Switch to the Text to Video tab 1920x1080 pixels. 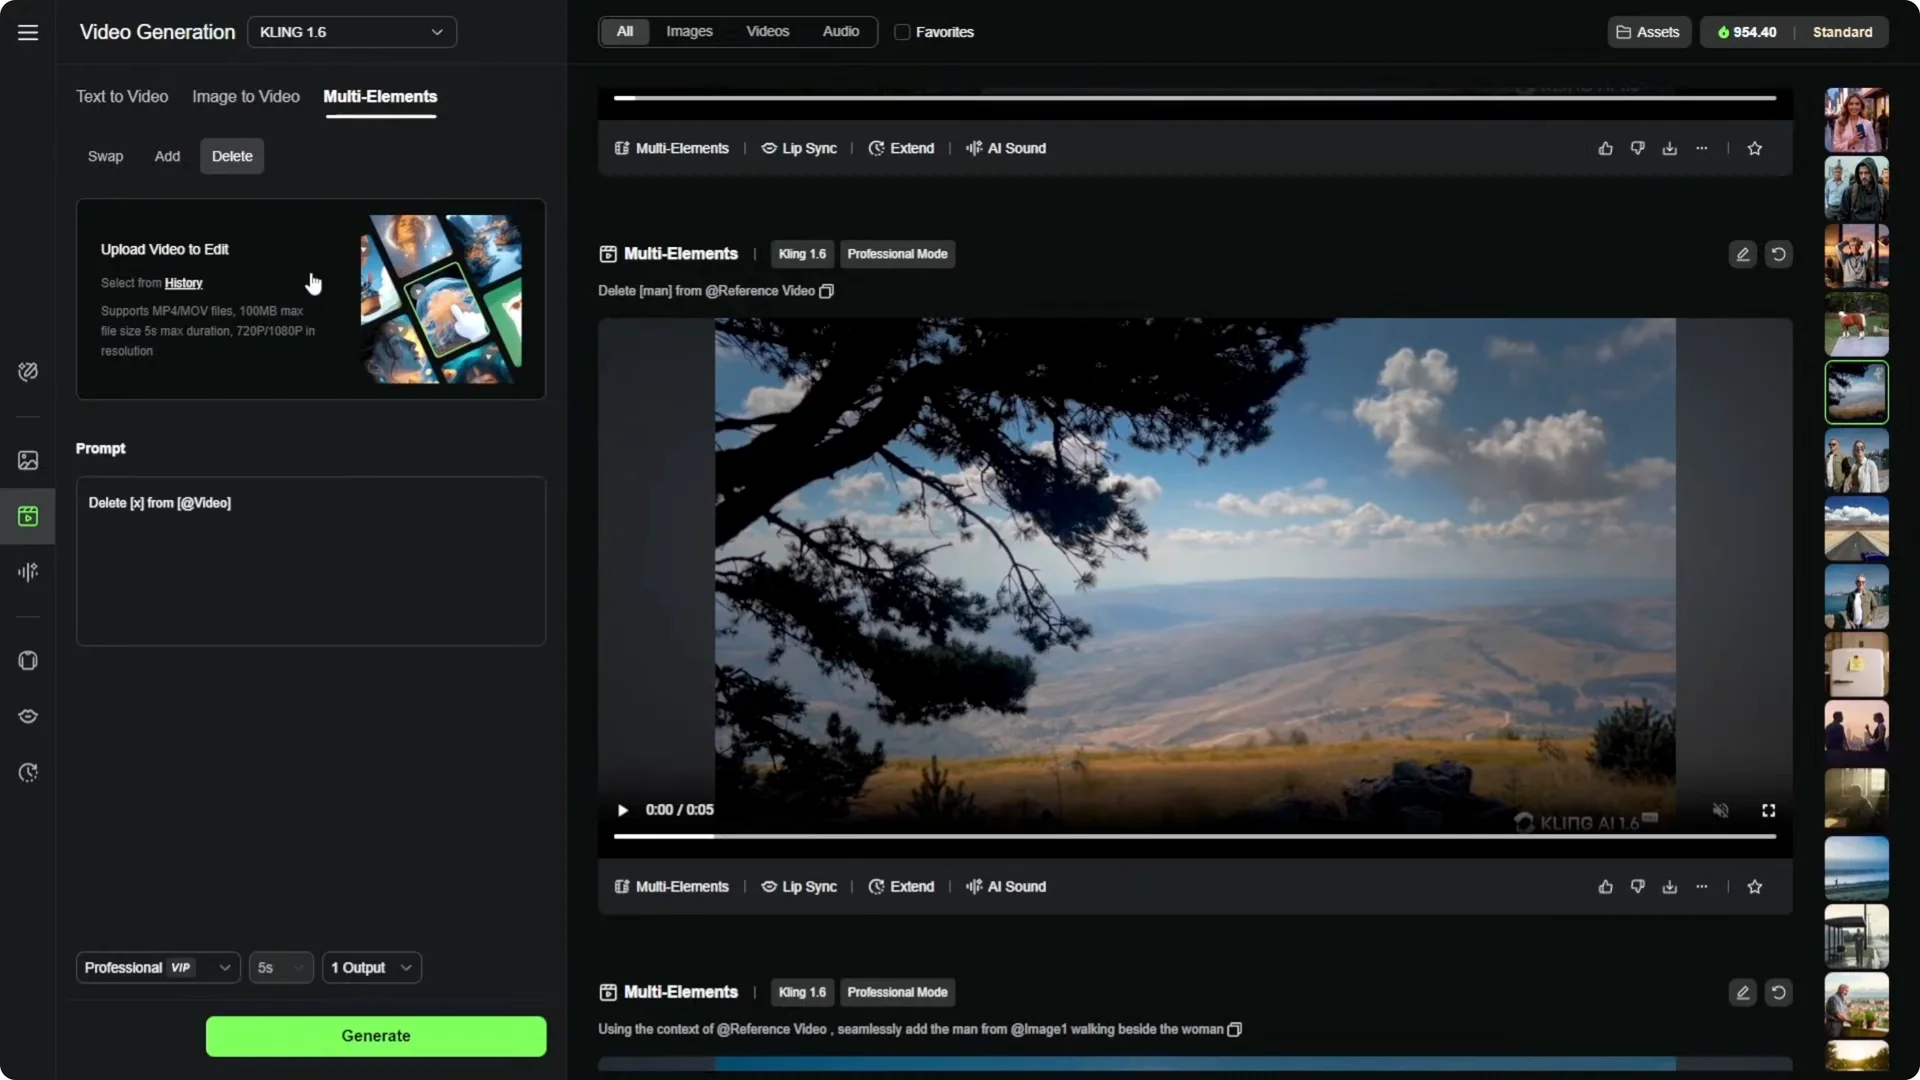click(122, 96)
